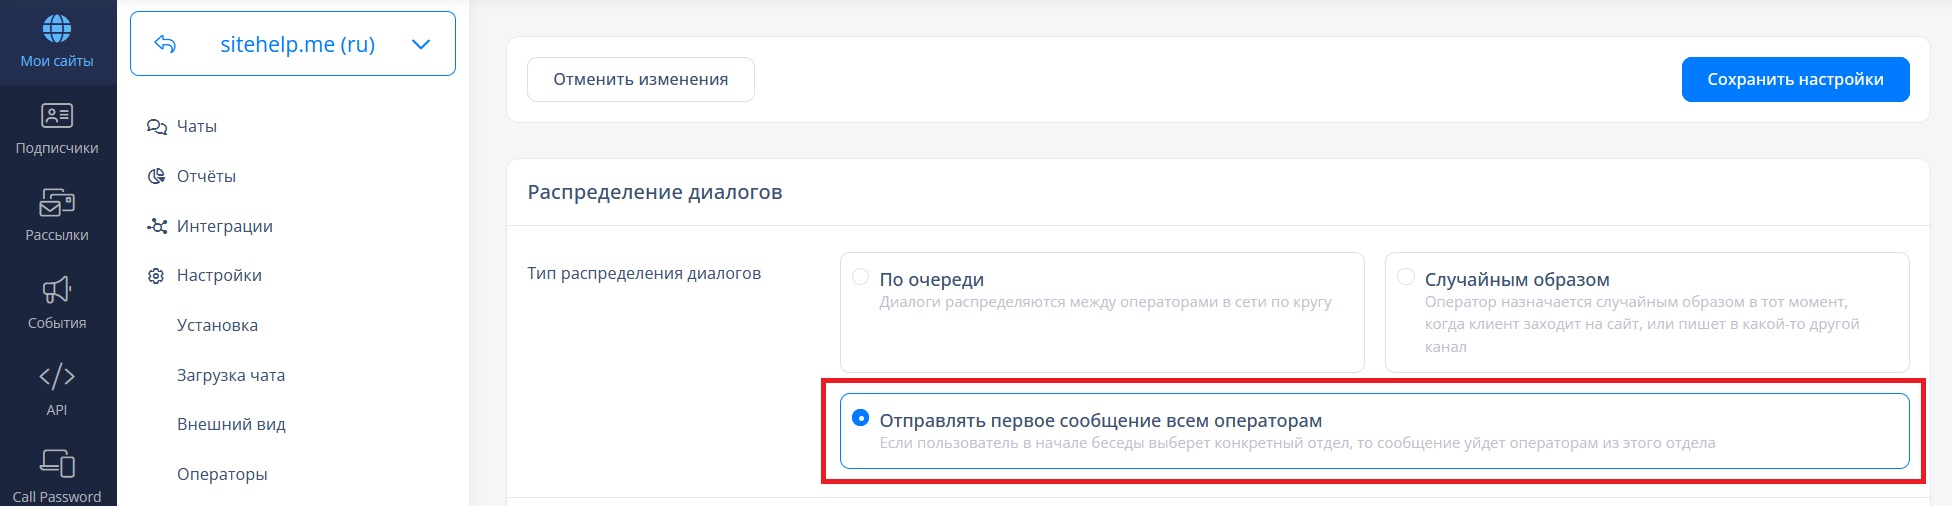Open Call Password devices icon
Screen dimensions: 1952x506
click(x=57, y=464)
